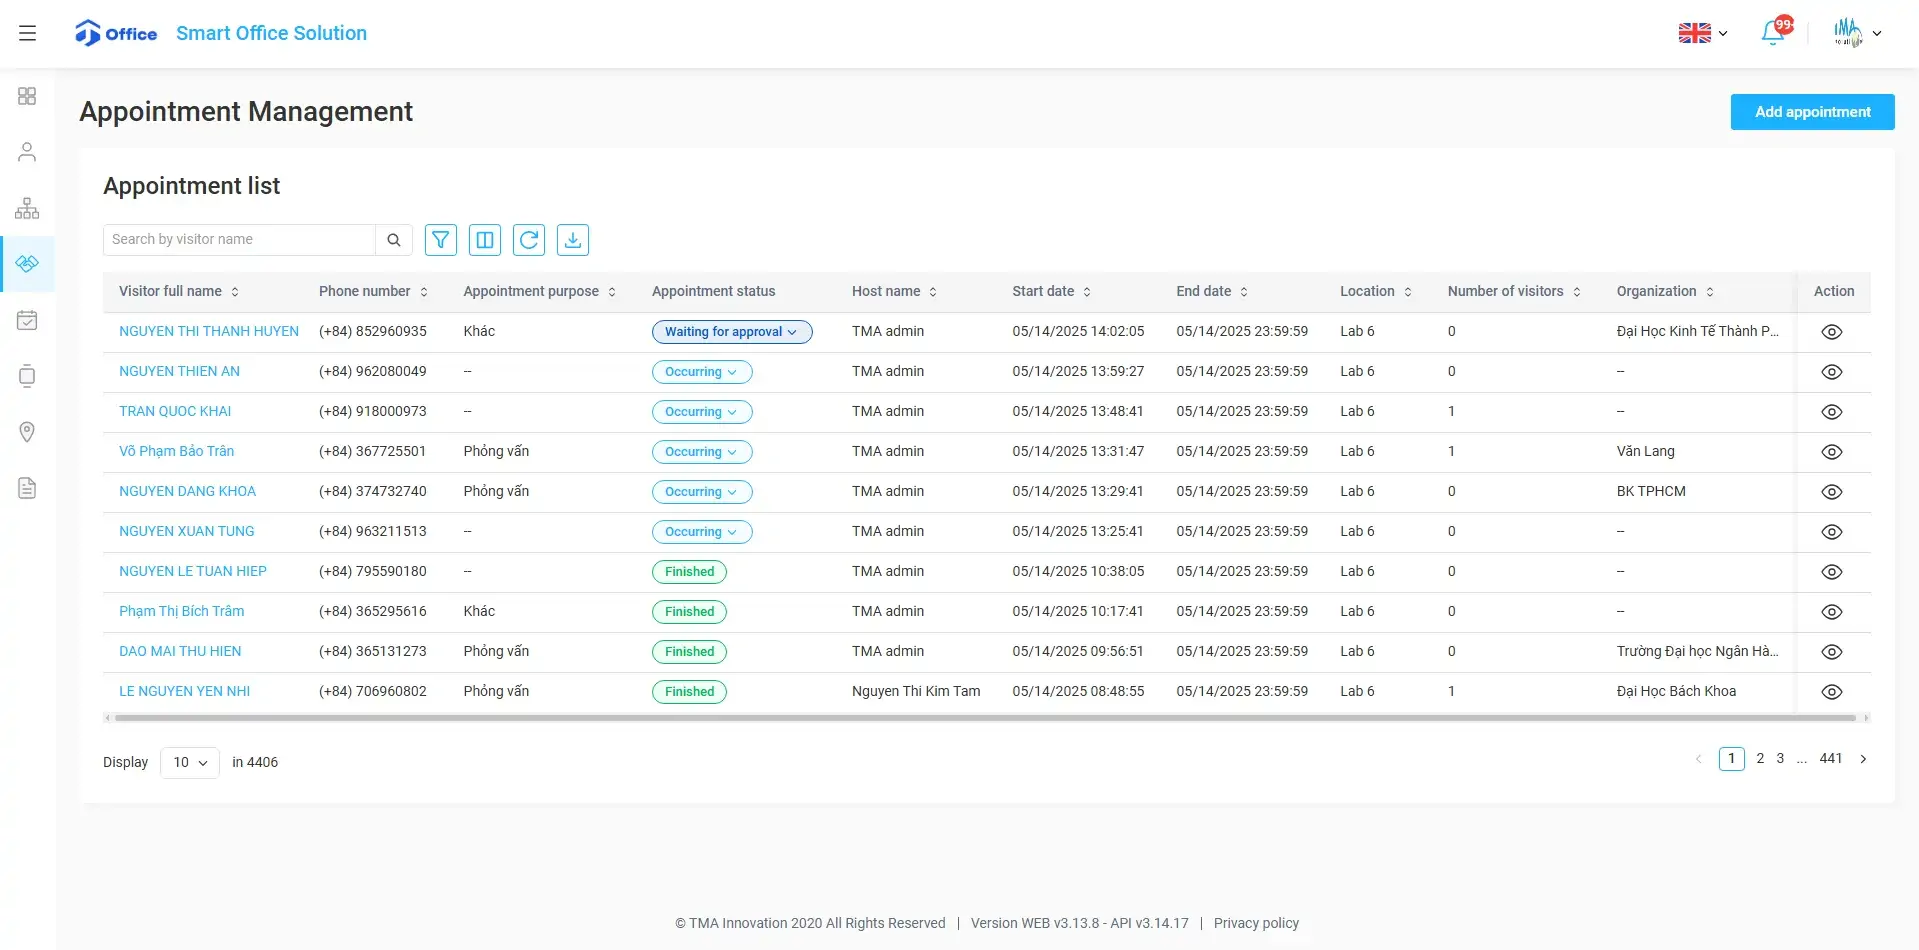
Task: Open the organization chart sidebar item
Action: coord(27,208)
